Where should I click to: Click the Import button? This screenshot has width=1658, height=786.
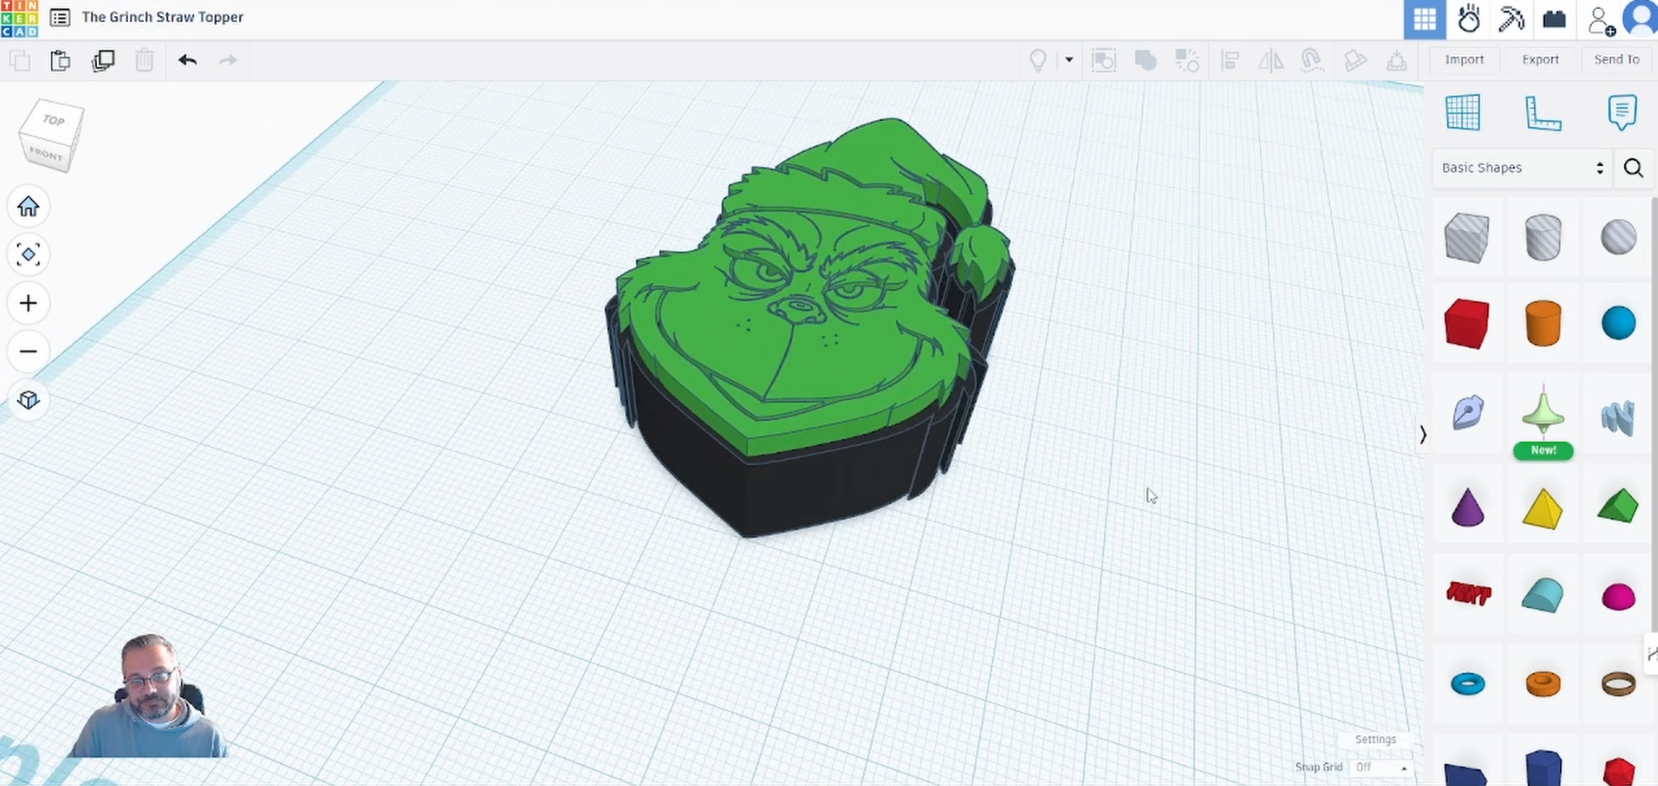pos(1464,60)
